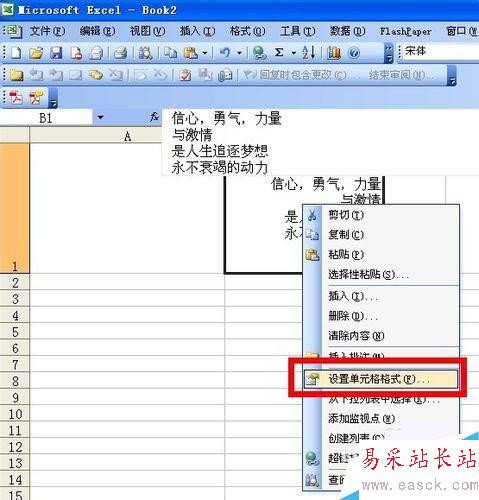Viewport: 479px width, 500px height.
Task: Click the Save floppy disk icon
Action: [x=56, y=53]
